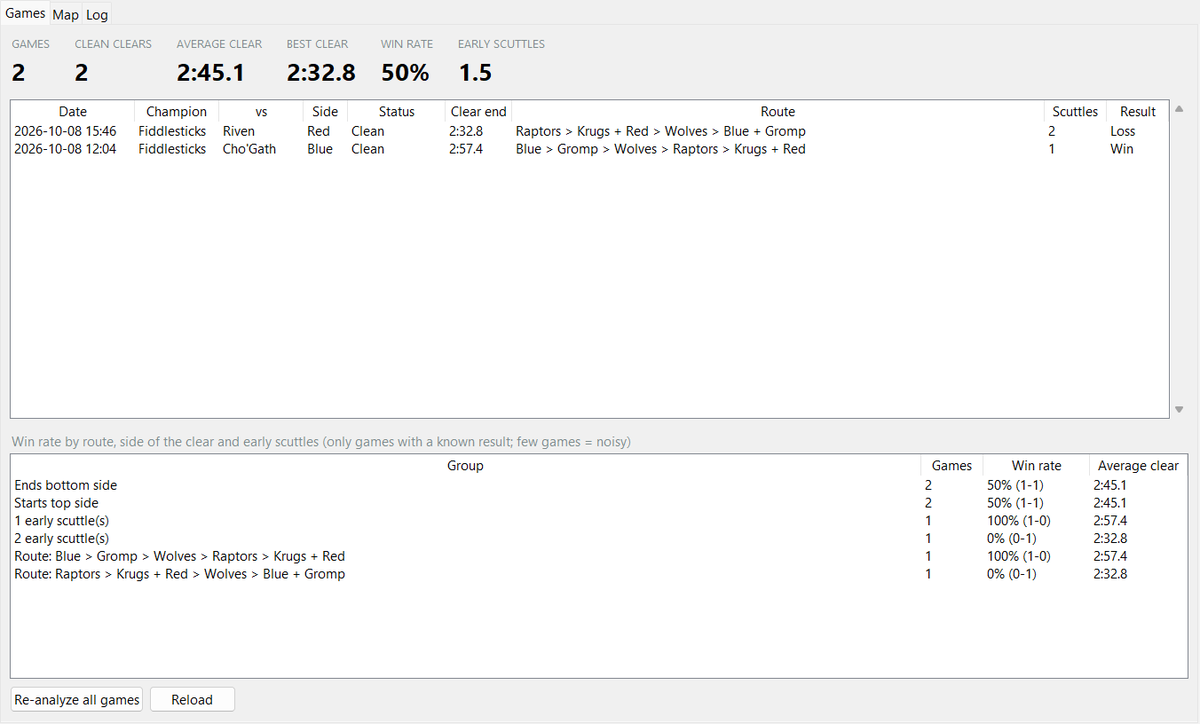Click Fiddlesticks in the Cho'Gath game row
Viewport: 1200px width, 724px height.
[172, 149]
